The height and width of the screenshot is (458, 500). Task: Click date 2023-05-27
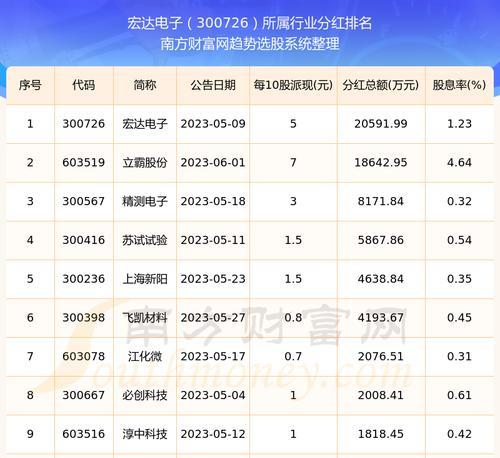[213, 318]
